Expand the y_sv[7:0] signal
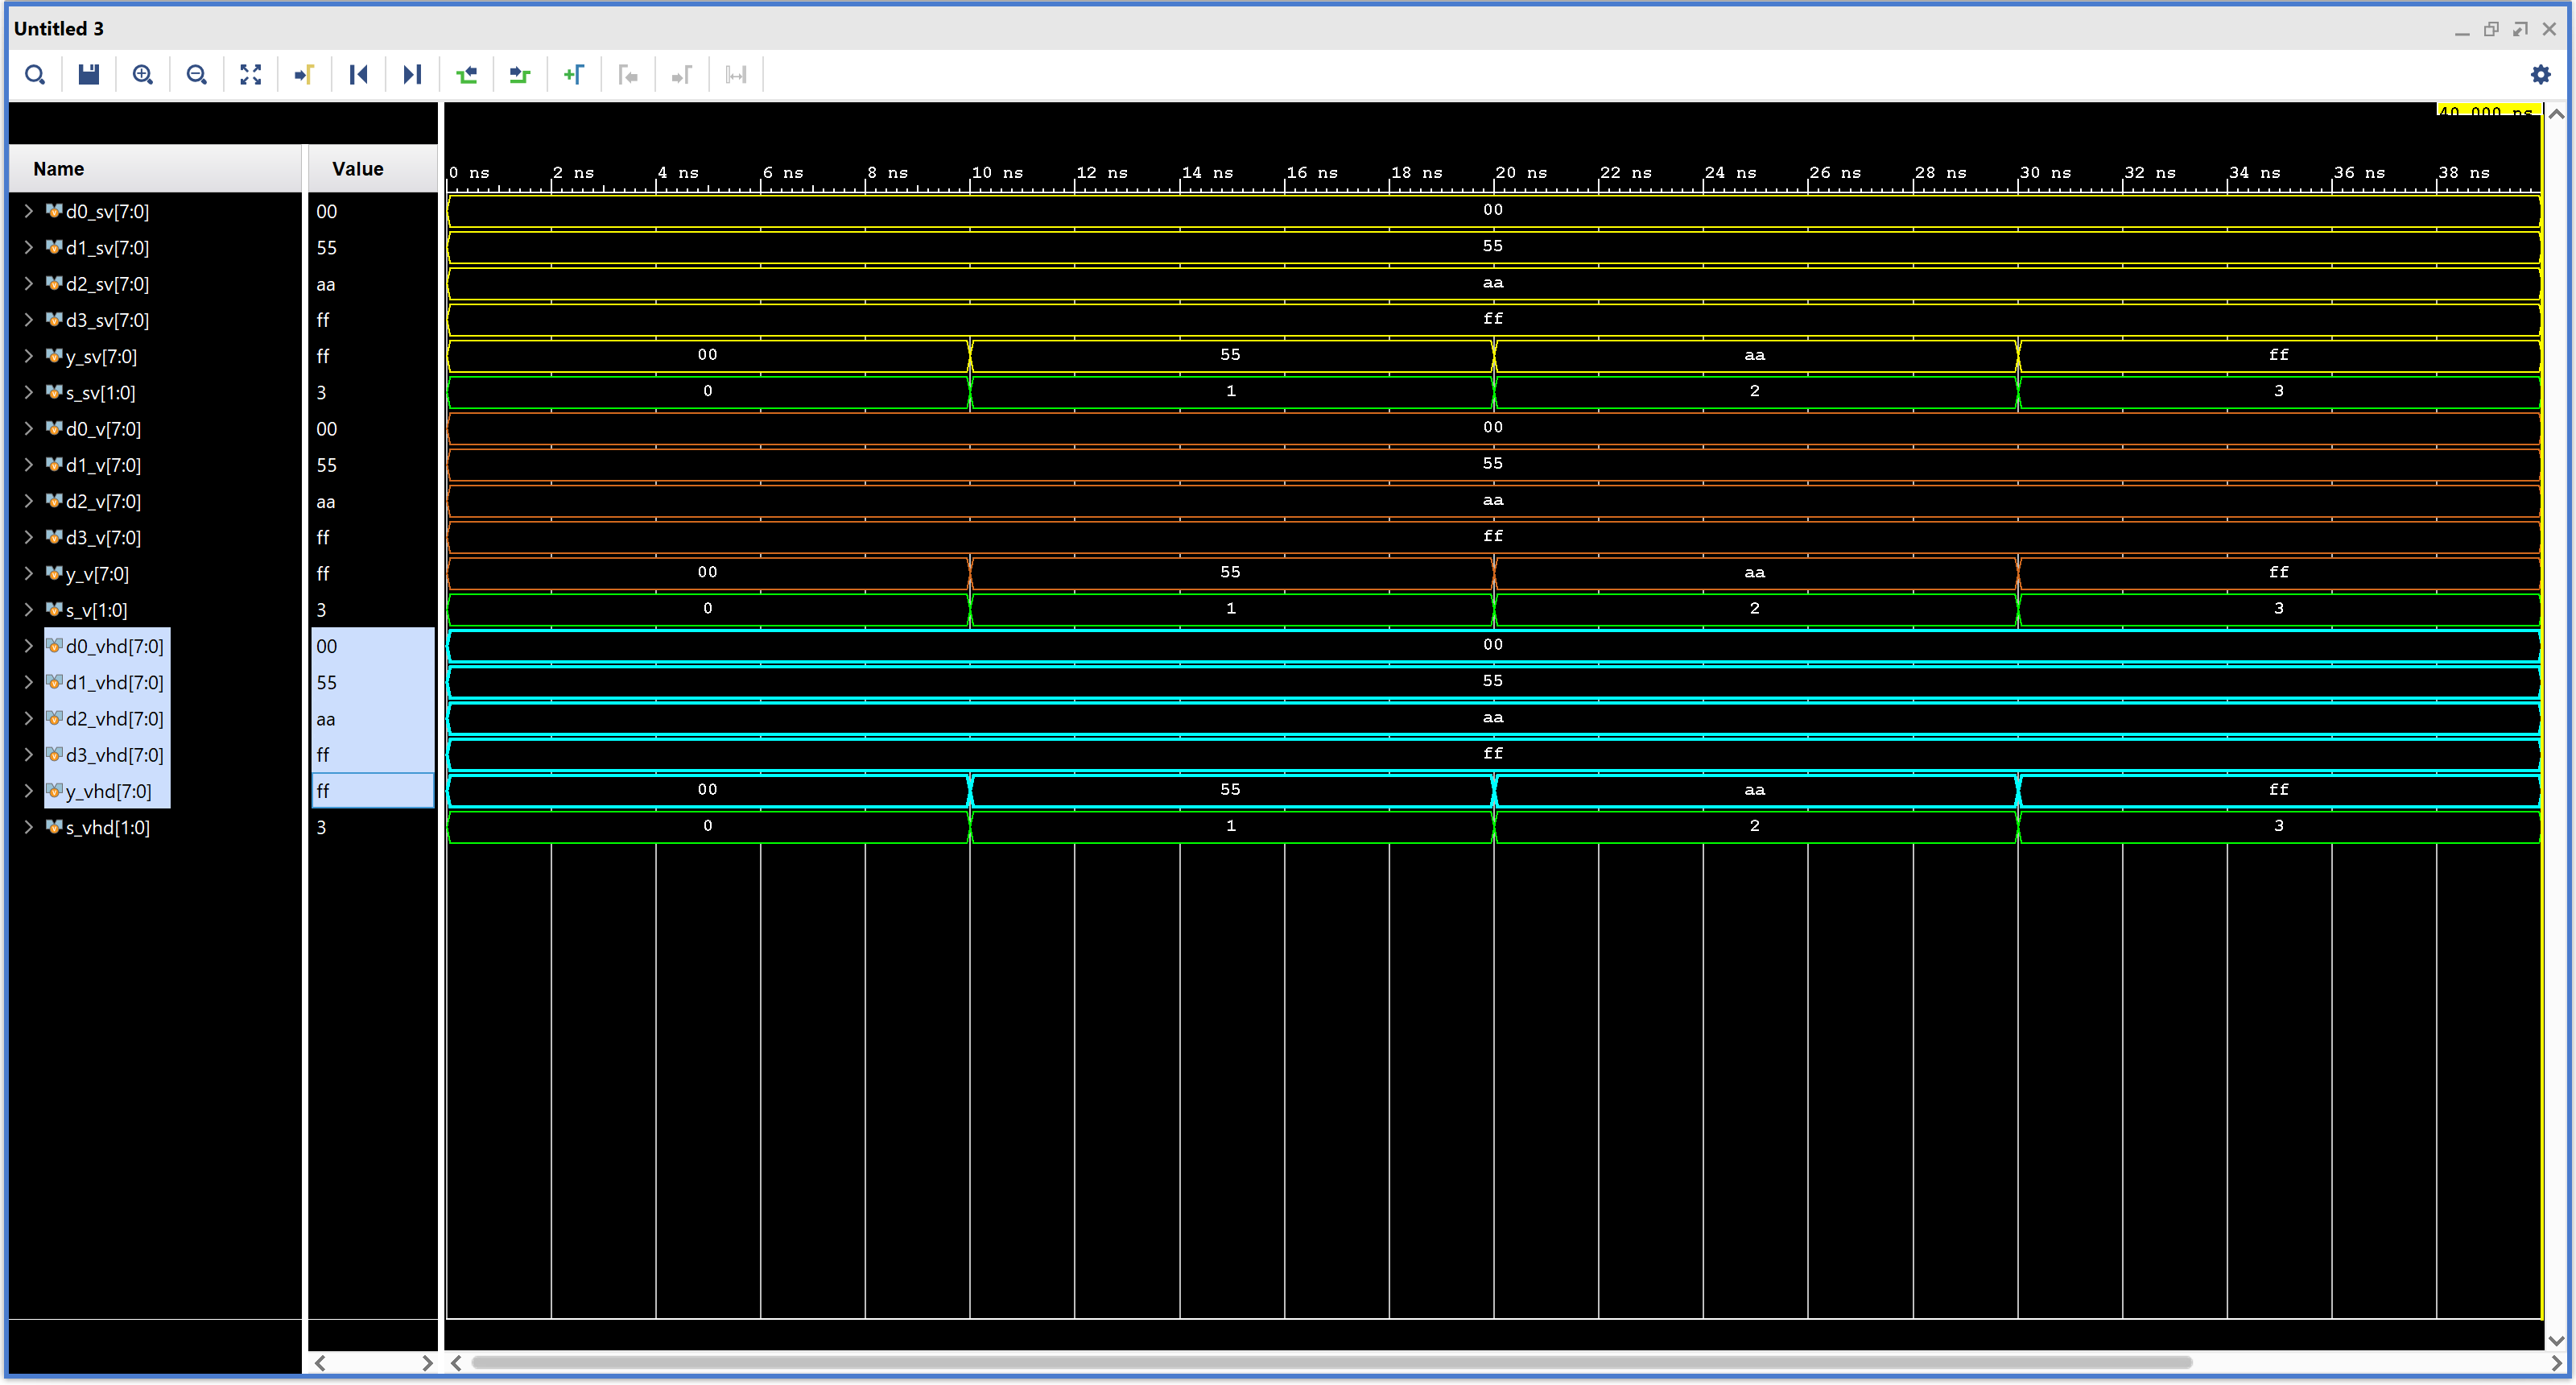The image size is (2576, 1385). (x=29, y=356)
